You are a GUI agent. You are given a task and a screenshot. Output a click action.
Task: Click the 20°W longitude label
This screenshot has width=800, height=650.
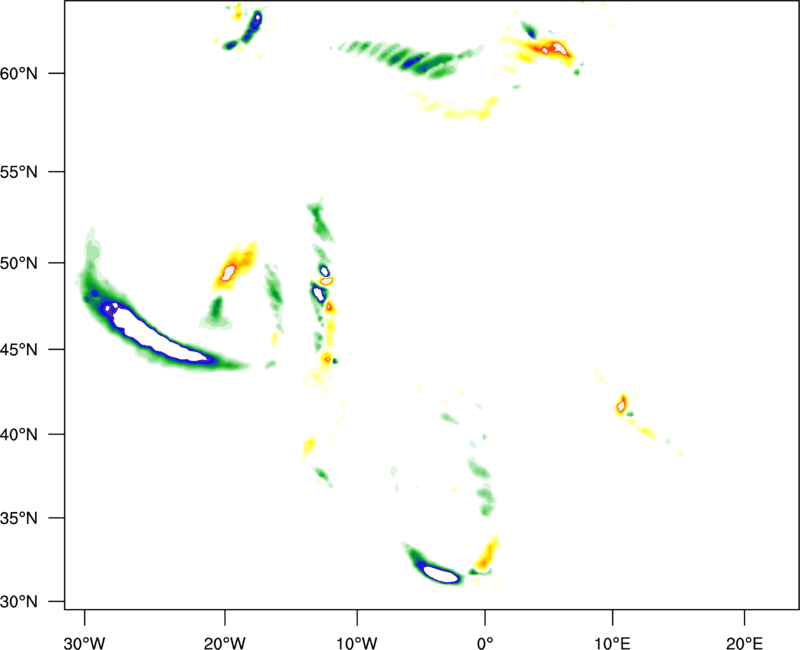coord(224,643)
